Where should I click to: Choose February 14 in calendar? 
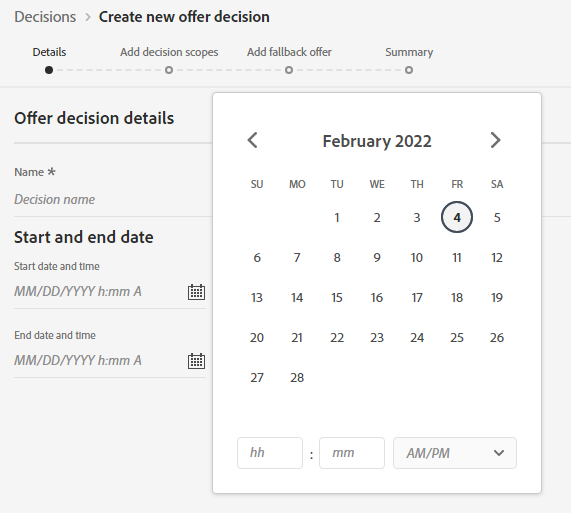point(297,297)
